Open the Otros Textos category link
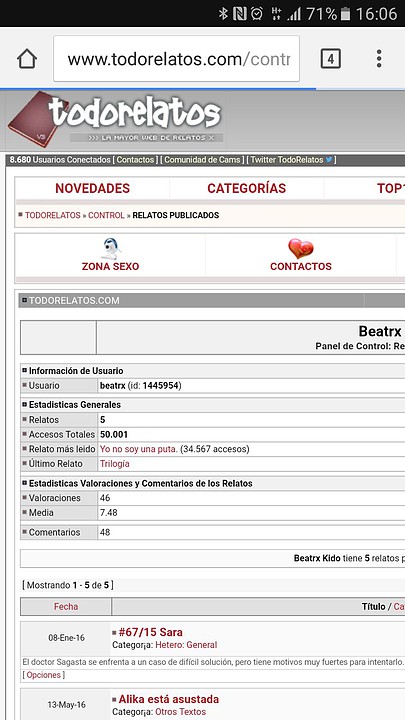Image resolution: width=405 pixels, height=720 pixels. (180, 712)
